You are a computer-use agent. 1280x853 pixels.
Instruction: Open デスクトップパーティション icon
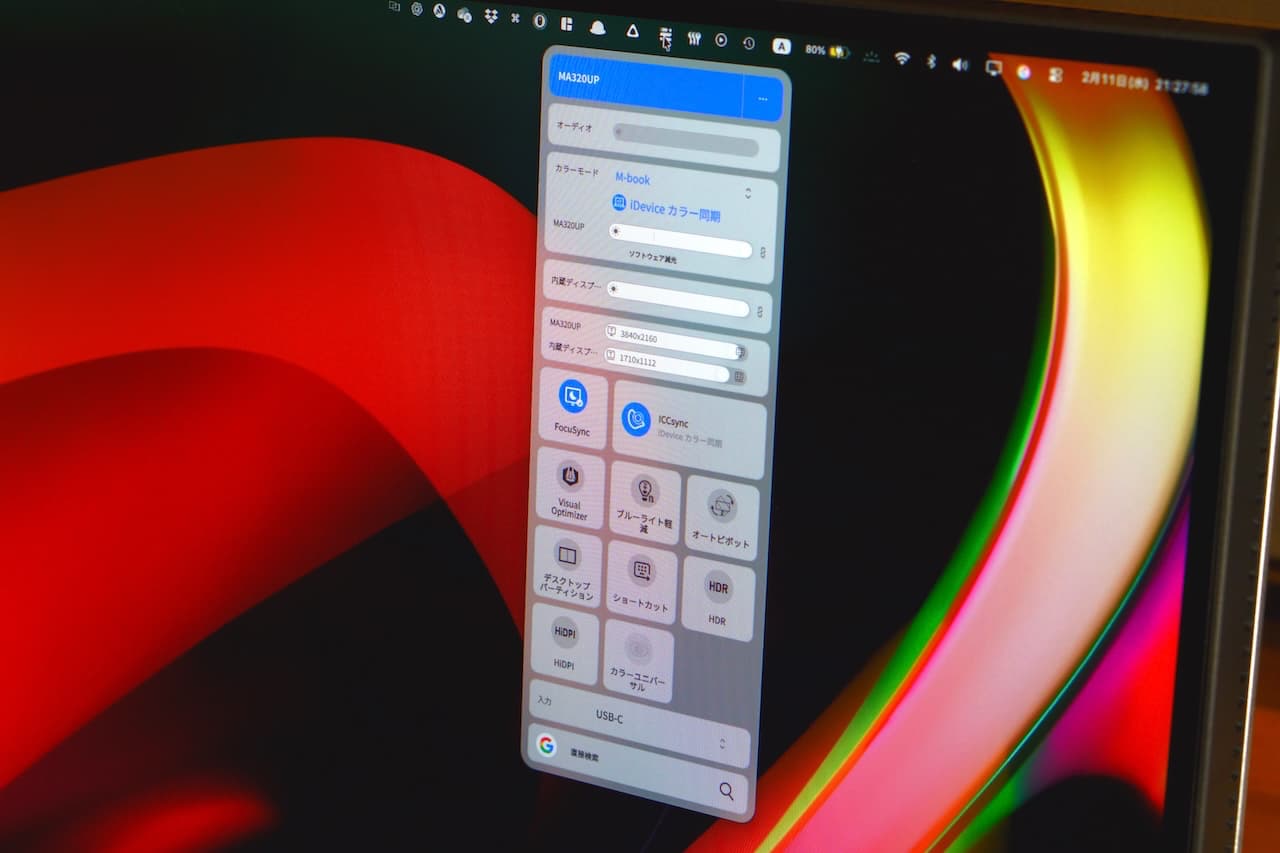tap(567, 556)
